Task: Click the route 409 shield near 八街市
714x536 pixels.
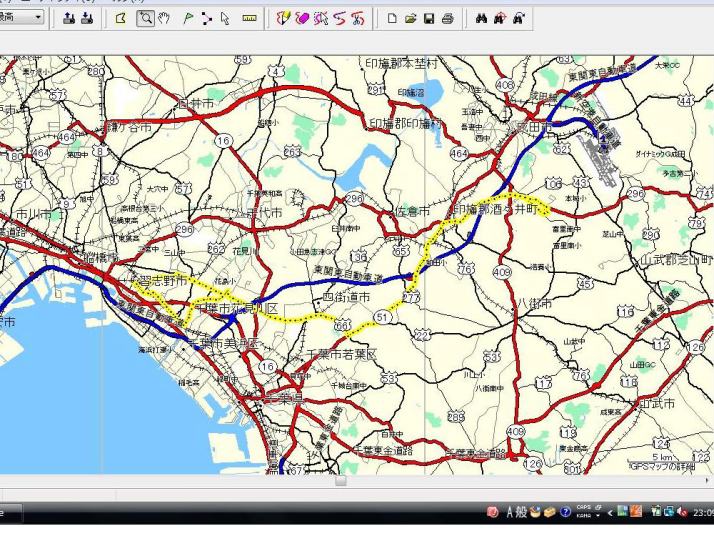Action: [502, 272]
